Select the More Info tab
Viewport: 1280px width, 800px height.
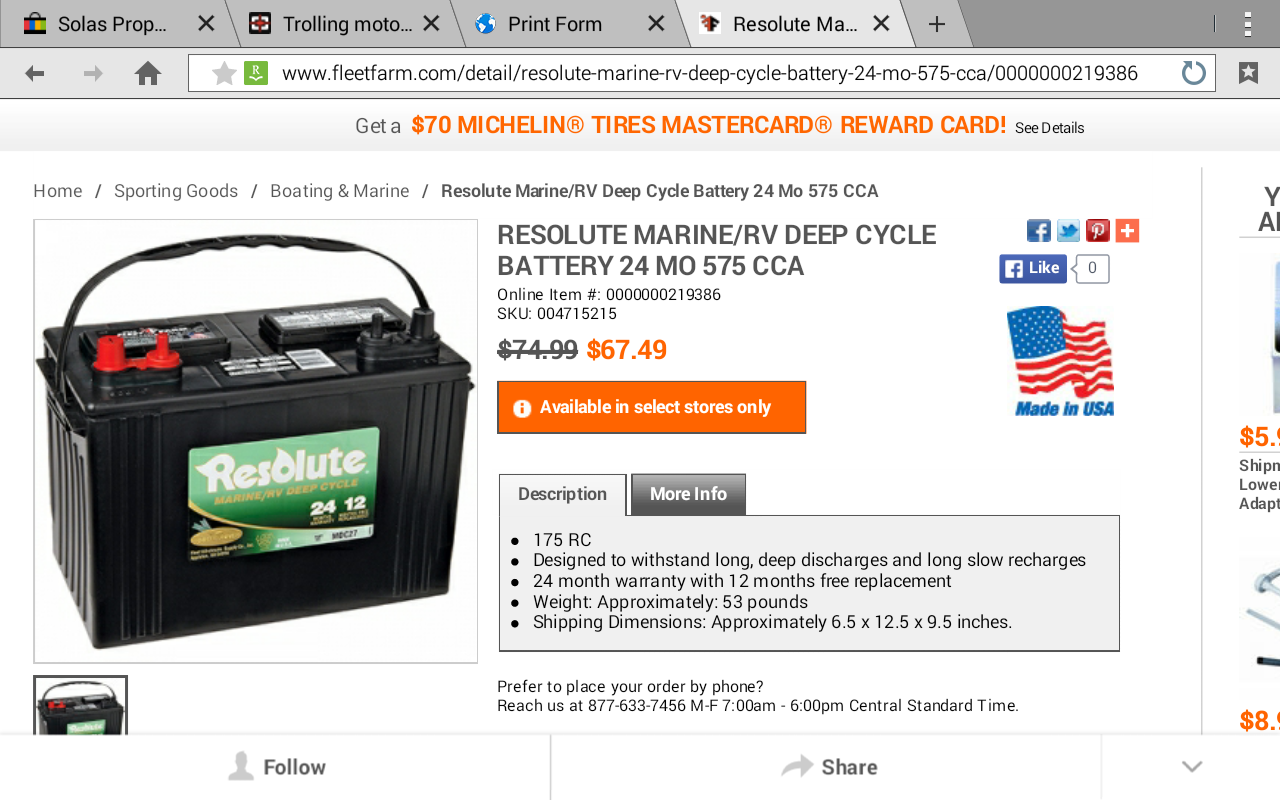tap(688, 494)
